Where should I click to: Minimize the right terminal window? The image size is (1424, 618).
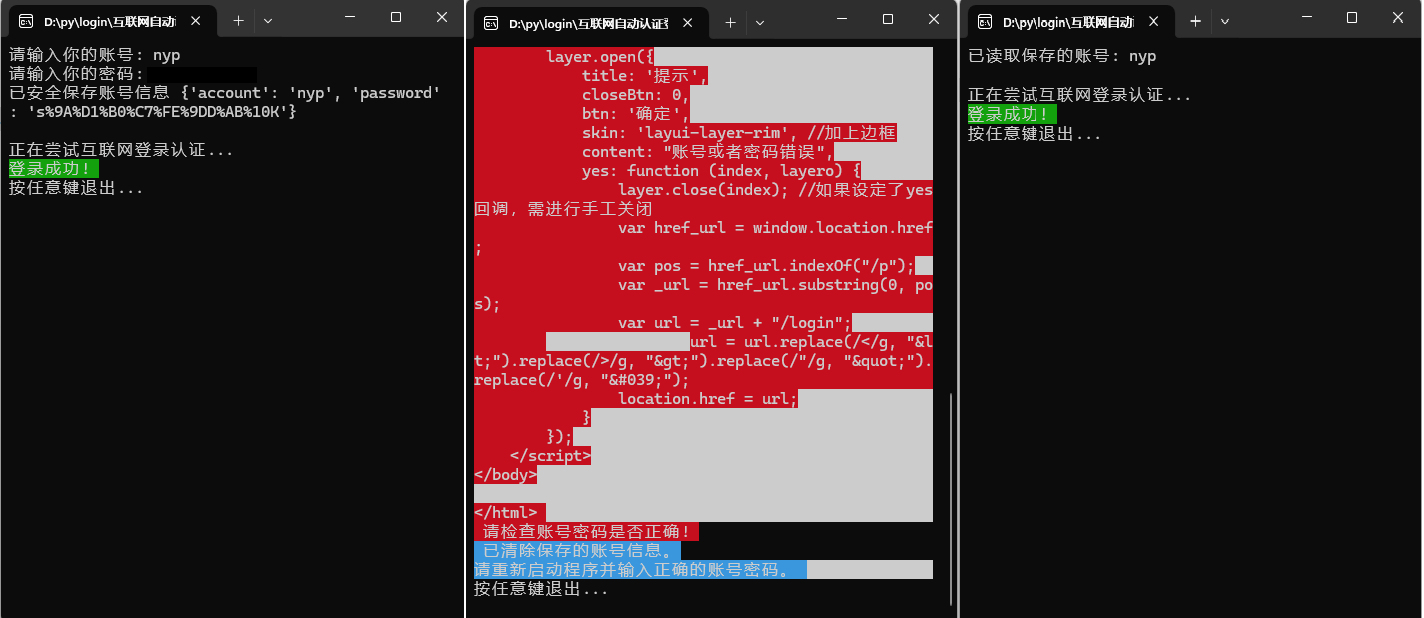[1306, 17]
